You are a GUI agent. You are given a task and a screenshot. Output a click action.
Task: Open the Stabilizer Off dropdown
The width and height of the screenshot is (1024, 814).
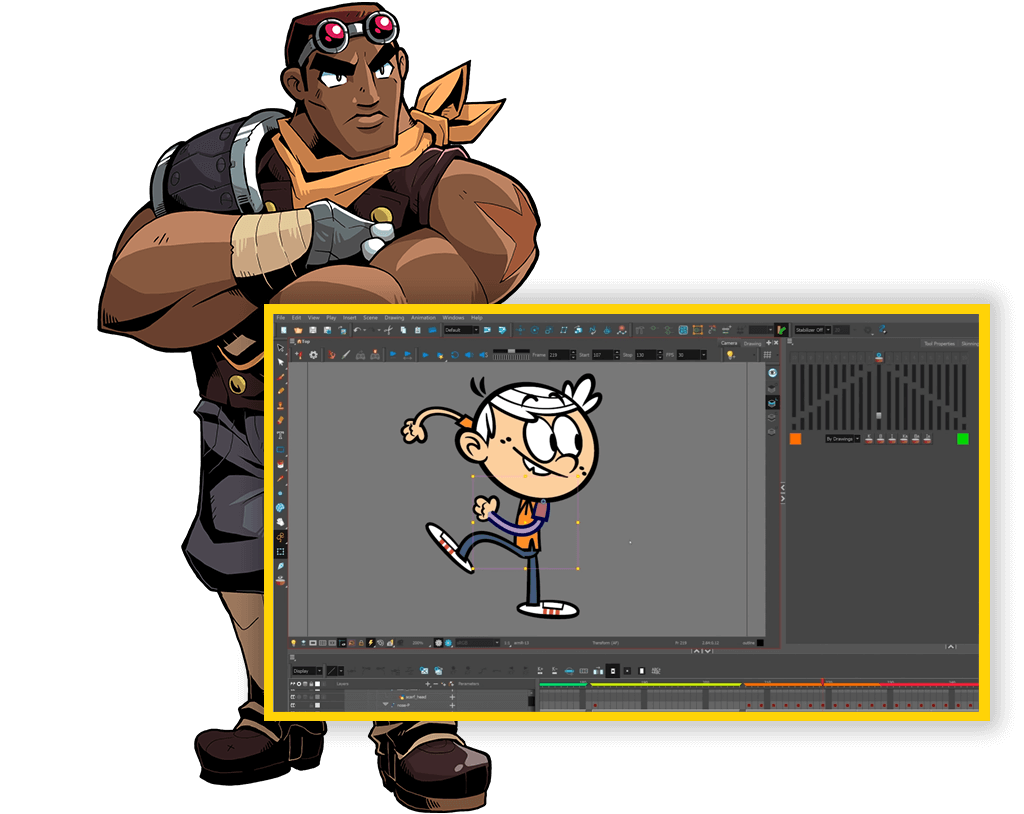coord(812,331)
